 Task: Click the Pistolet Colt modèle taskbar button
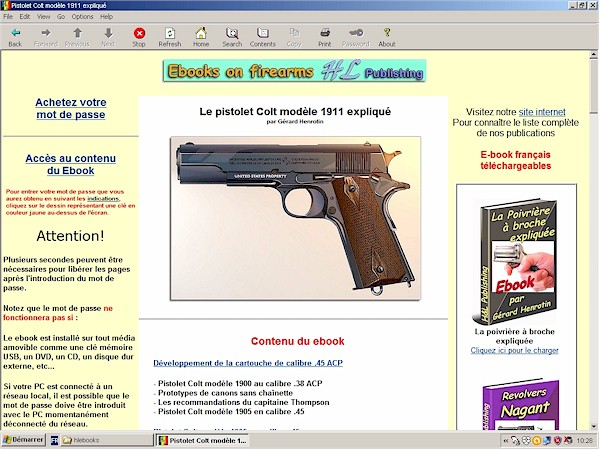[202, 440]
